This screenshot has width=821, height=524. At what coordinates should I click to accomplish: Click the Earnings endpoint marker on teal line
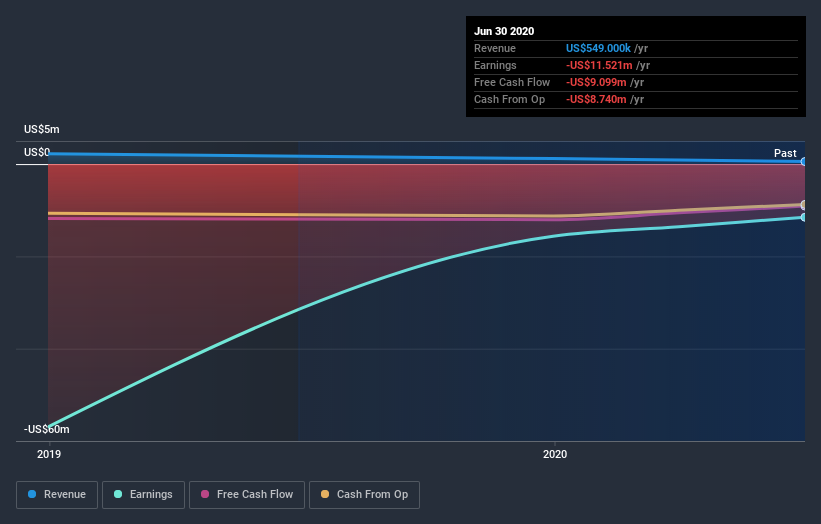(x=803, y=217)
